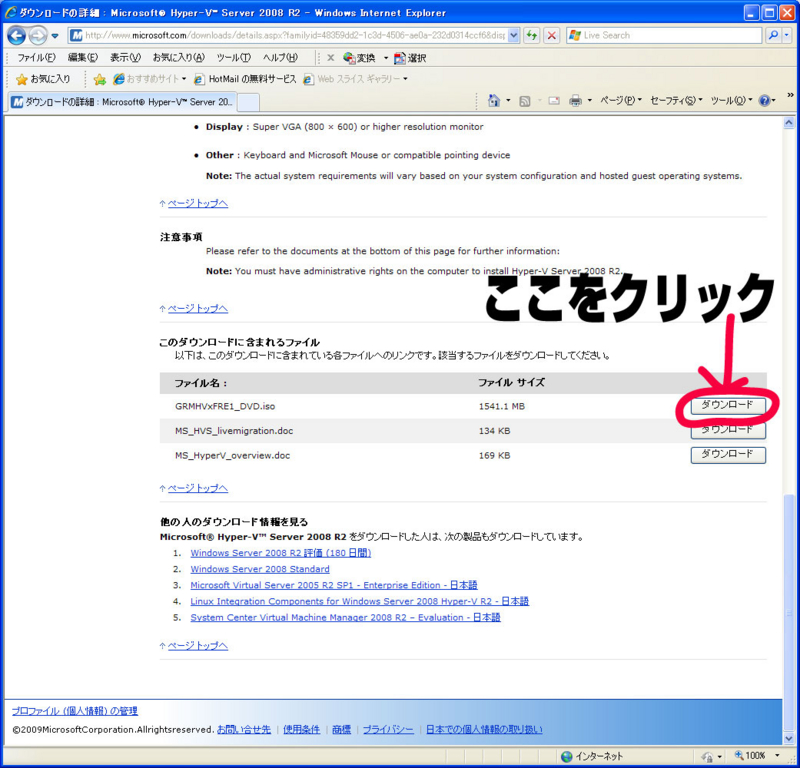Click the Read Mail icon
Viewport: 800px width, 768px height.
553,101
